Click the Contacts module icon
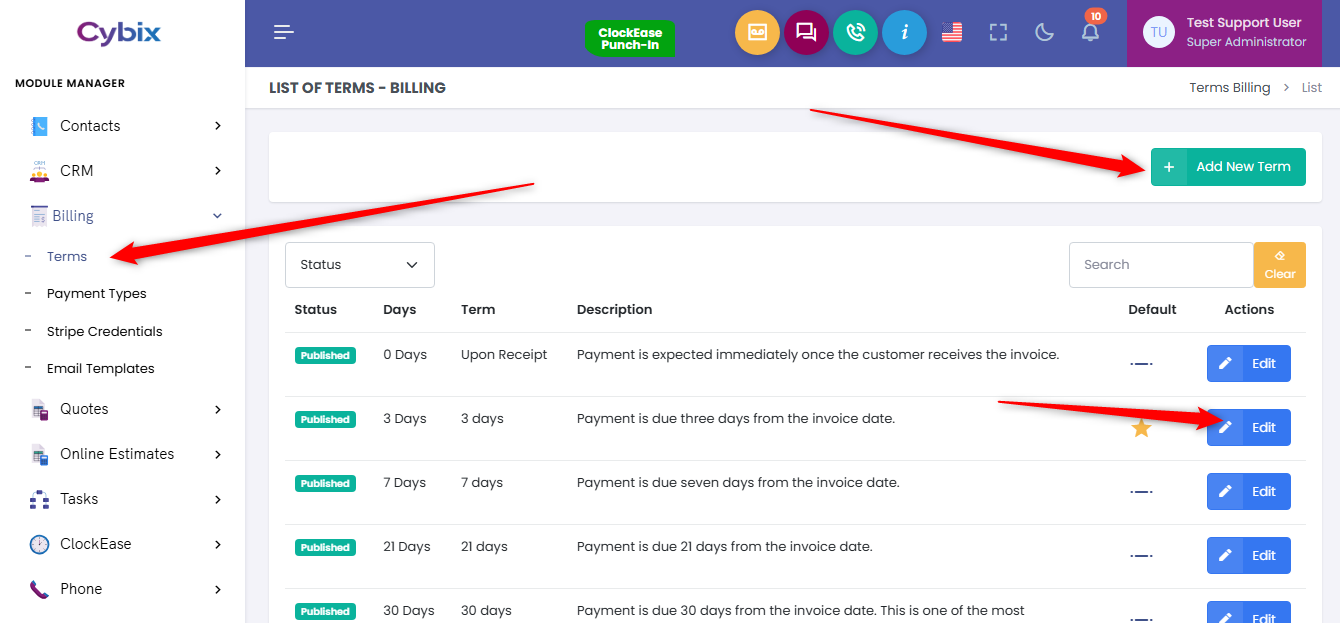 39,126
